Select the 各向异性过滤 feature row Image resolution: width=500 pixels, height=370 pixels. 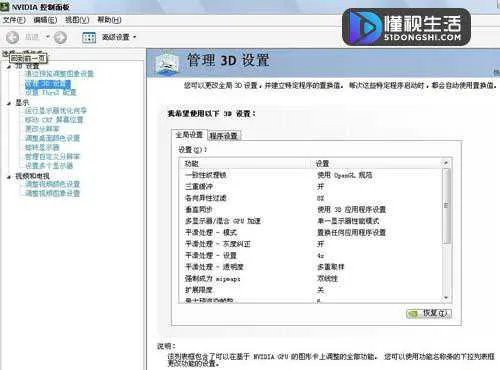(x=311, y=198)
